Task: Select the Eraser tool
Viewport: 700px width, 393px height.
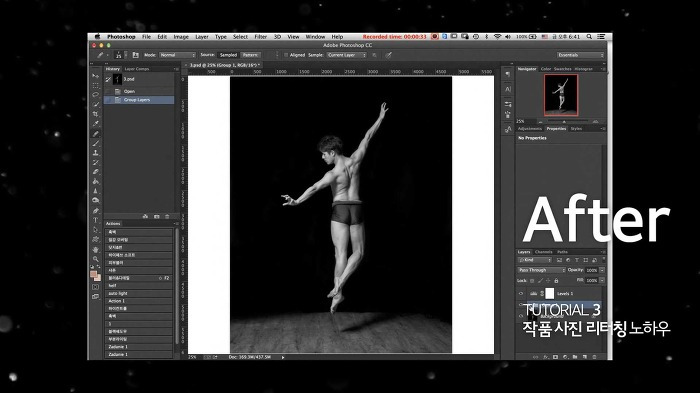Action: coord(96,171)
